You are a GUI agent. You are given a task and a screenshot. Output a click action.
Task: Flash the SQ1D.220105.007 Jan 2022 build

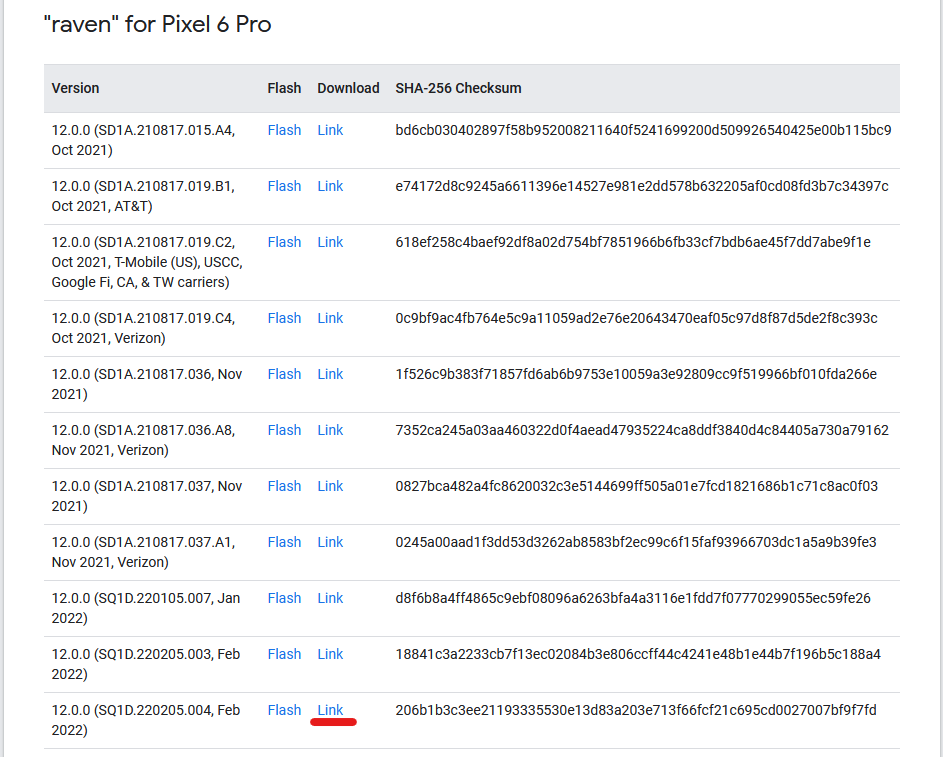click(284, 597)
